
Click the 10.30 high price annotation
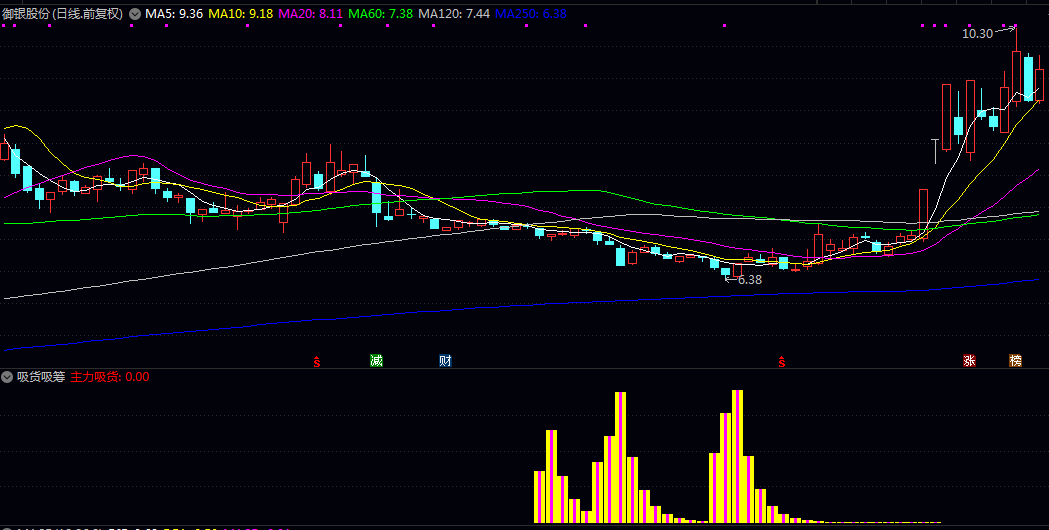(977, 33)
